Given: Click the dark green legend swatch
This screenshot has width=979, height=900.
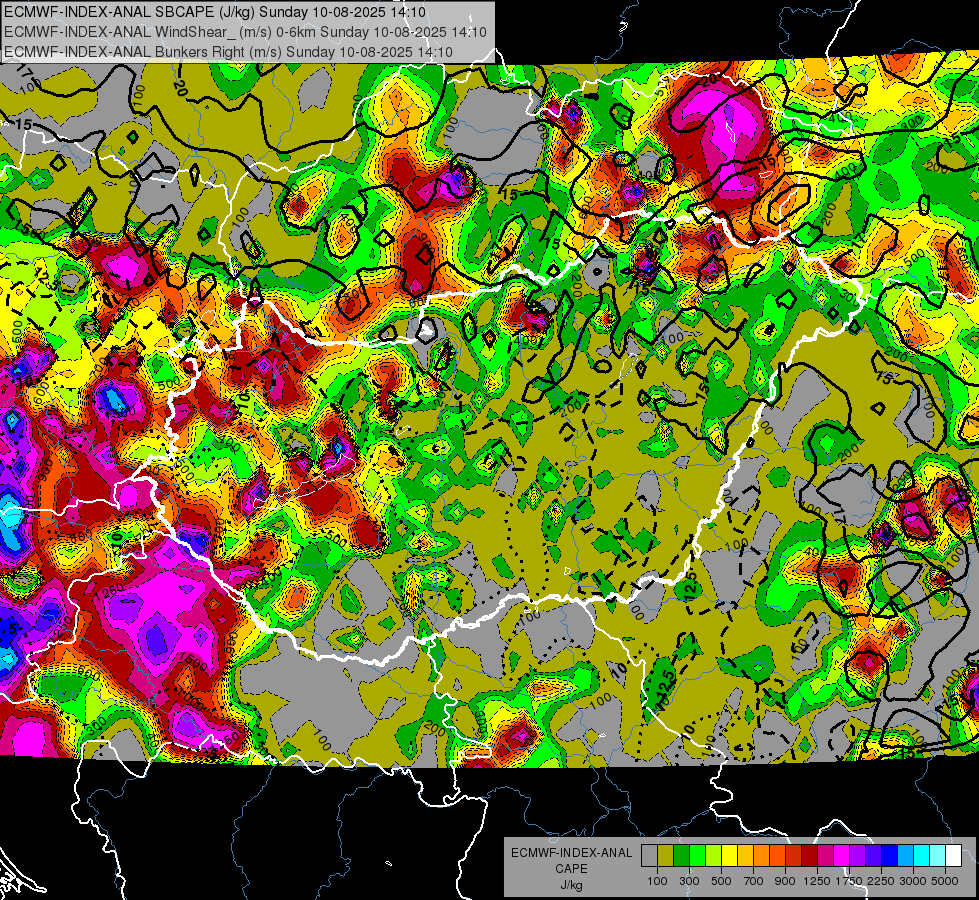Looking at the screenshot, I should click(681, 856).
